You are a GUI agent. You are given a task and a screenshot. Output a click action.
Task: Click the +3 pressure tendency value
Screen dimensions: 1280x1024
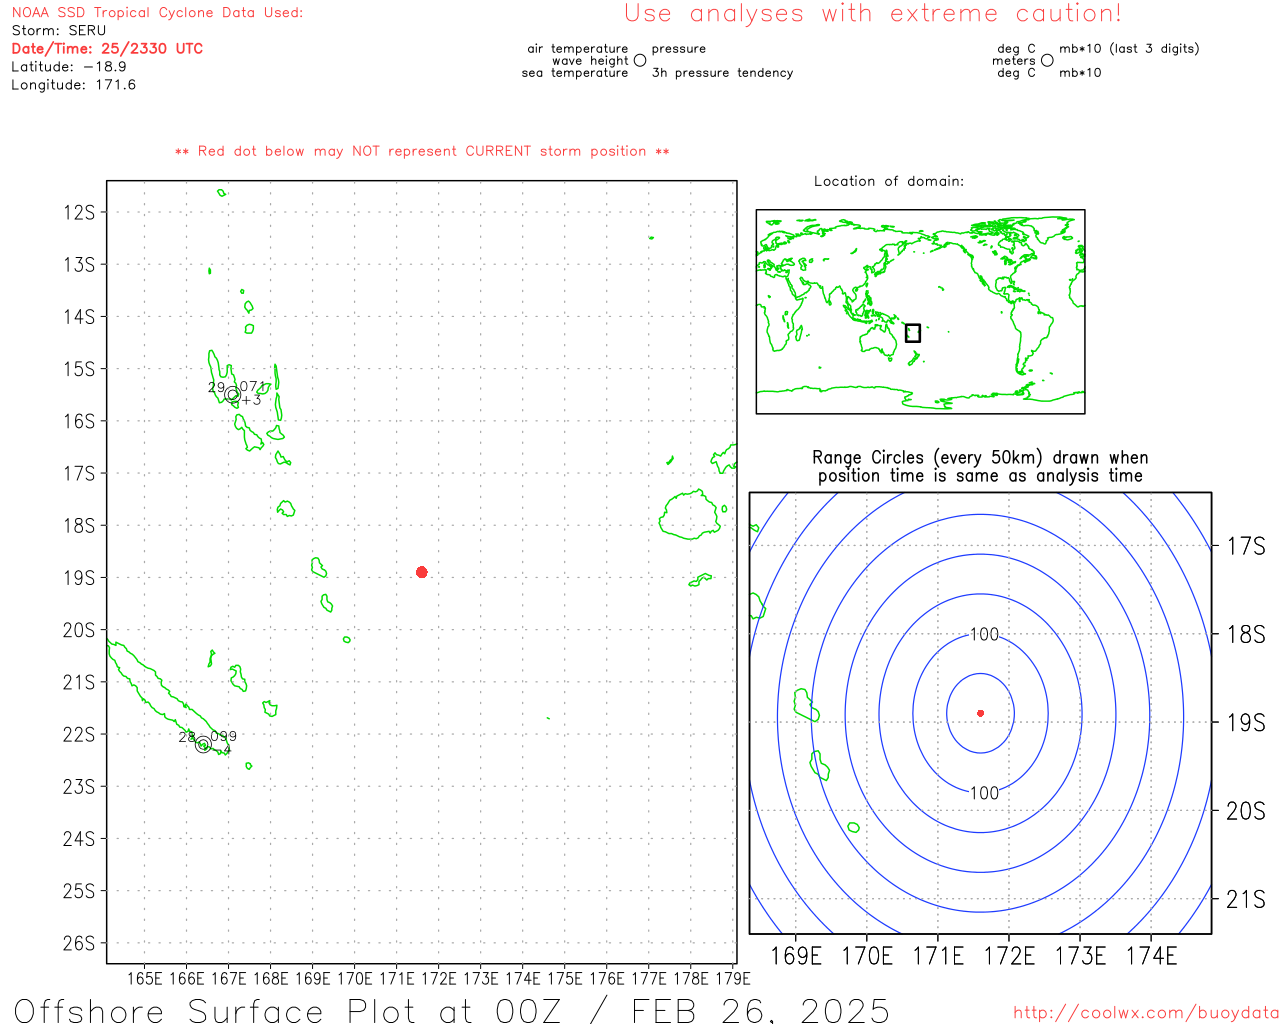tap(251, 400)
